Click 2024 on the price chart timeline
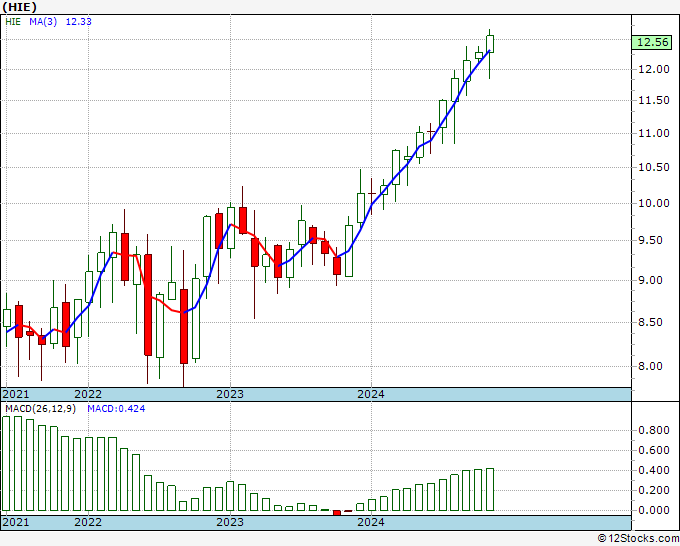 click(x=371, y=394)
